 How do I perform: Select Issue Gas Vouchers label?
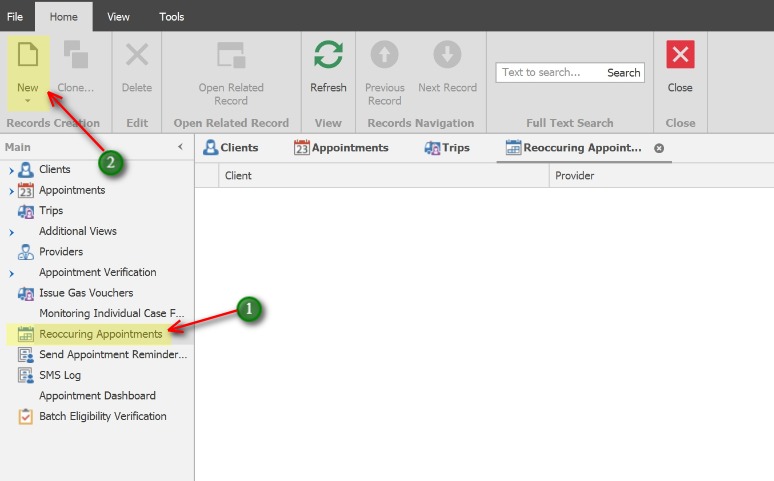(x=86, y=293)
